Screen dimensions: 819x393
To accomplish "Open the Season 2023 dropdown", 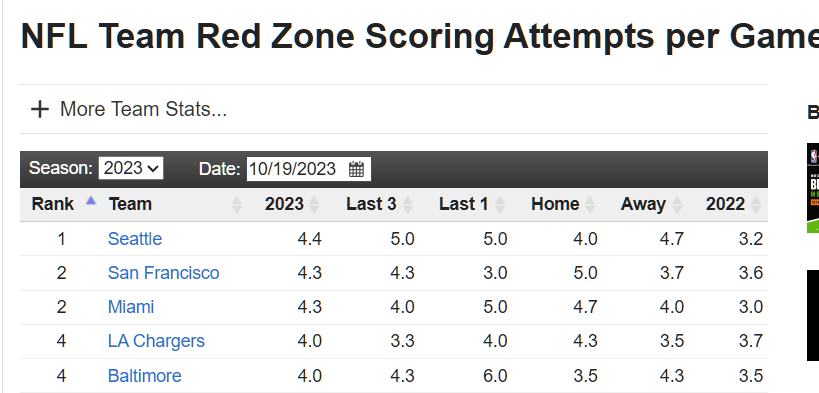I will click(131, 168).
